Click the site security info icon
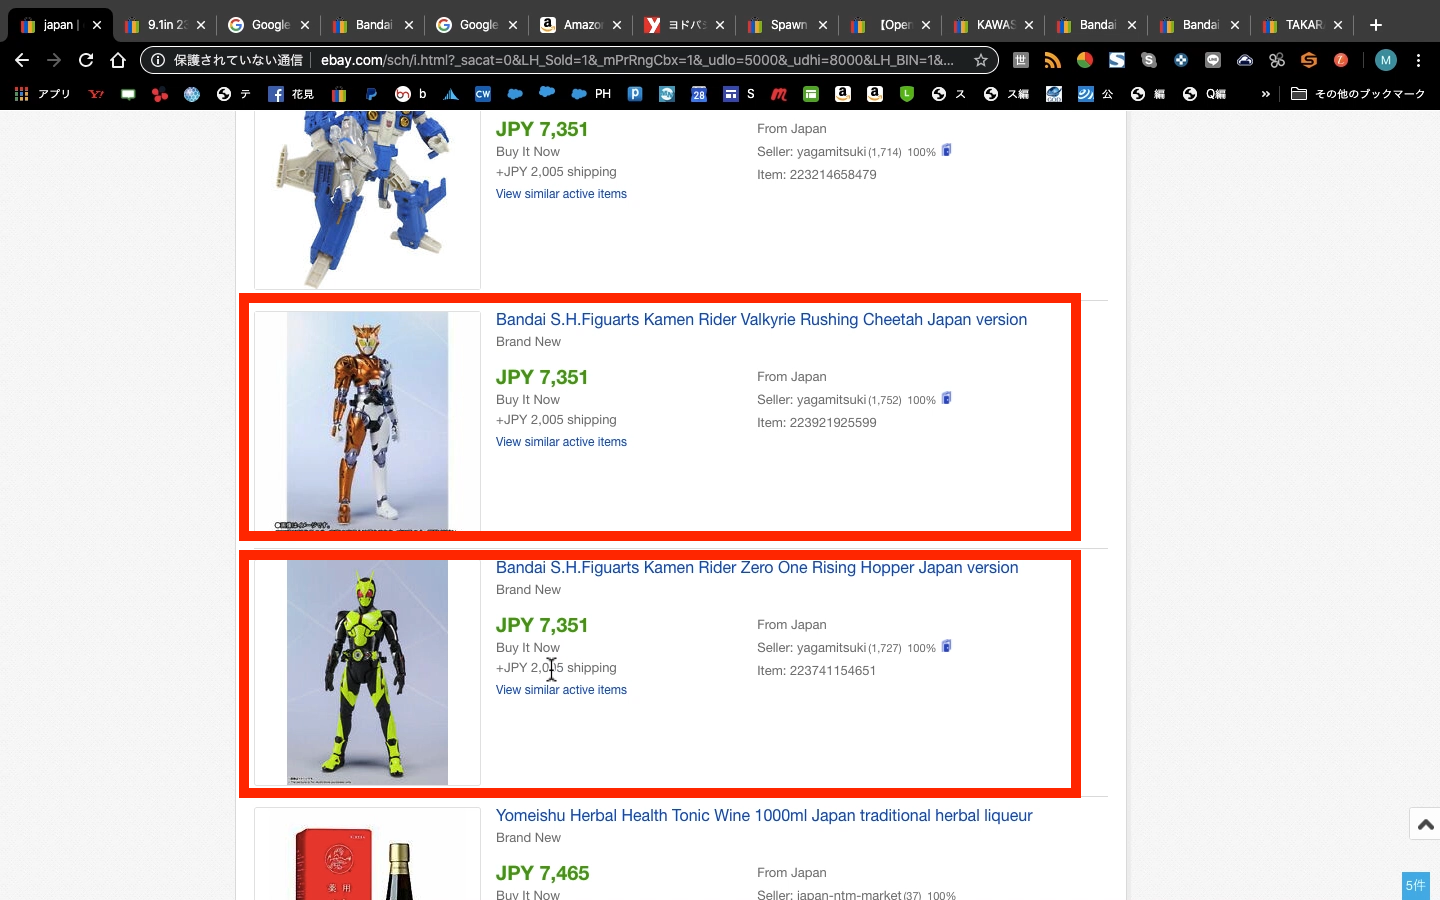 pyautogui.click(x=158, y=60)
